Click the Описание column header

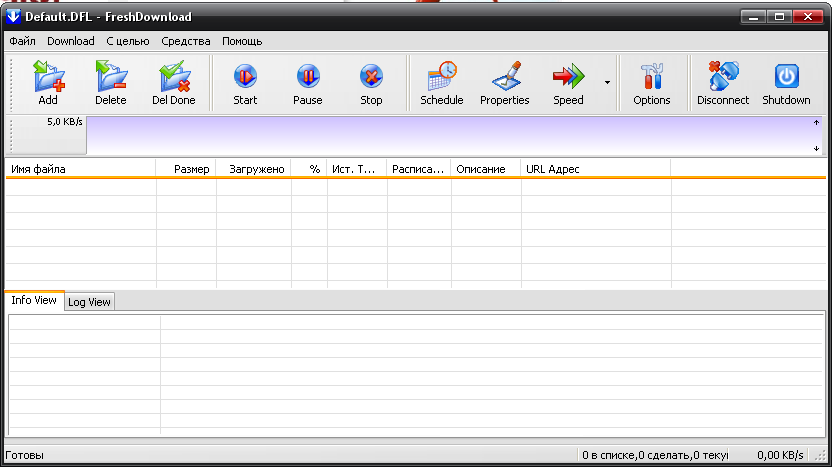pos(486,169)
